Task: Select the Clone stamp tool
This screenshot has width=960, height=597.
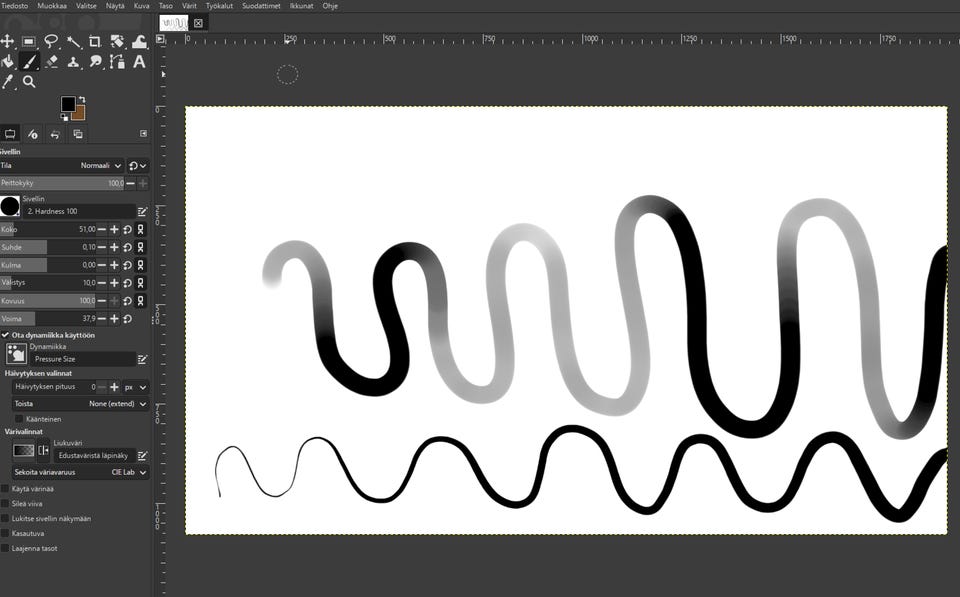Action: 74,62
